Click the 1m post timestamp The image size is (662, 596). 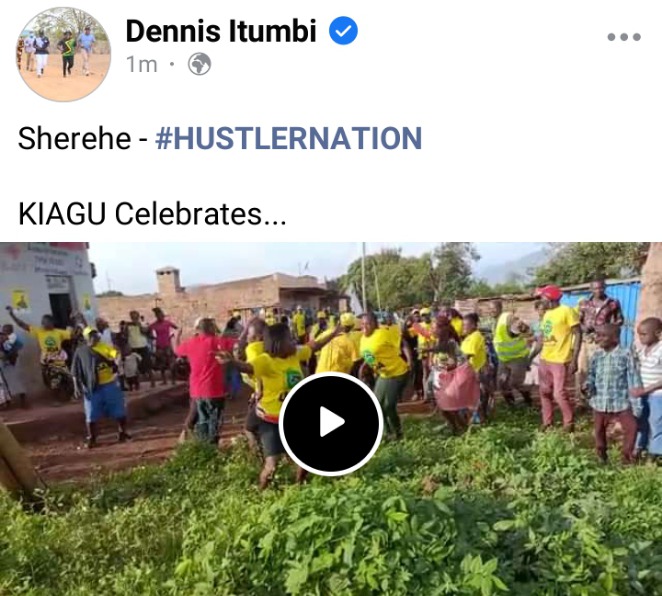(x=141, y=65)
